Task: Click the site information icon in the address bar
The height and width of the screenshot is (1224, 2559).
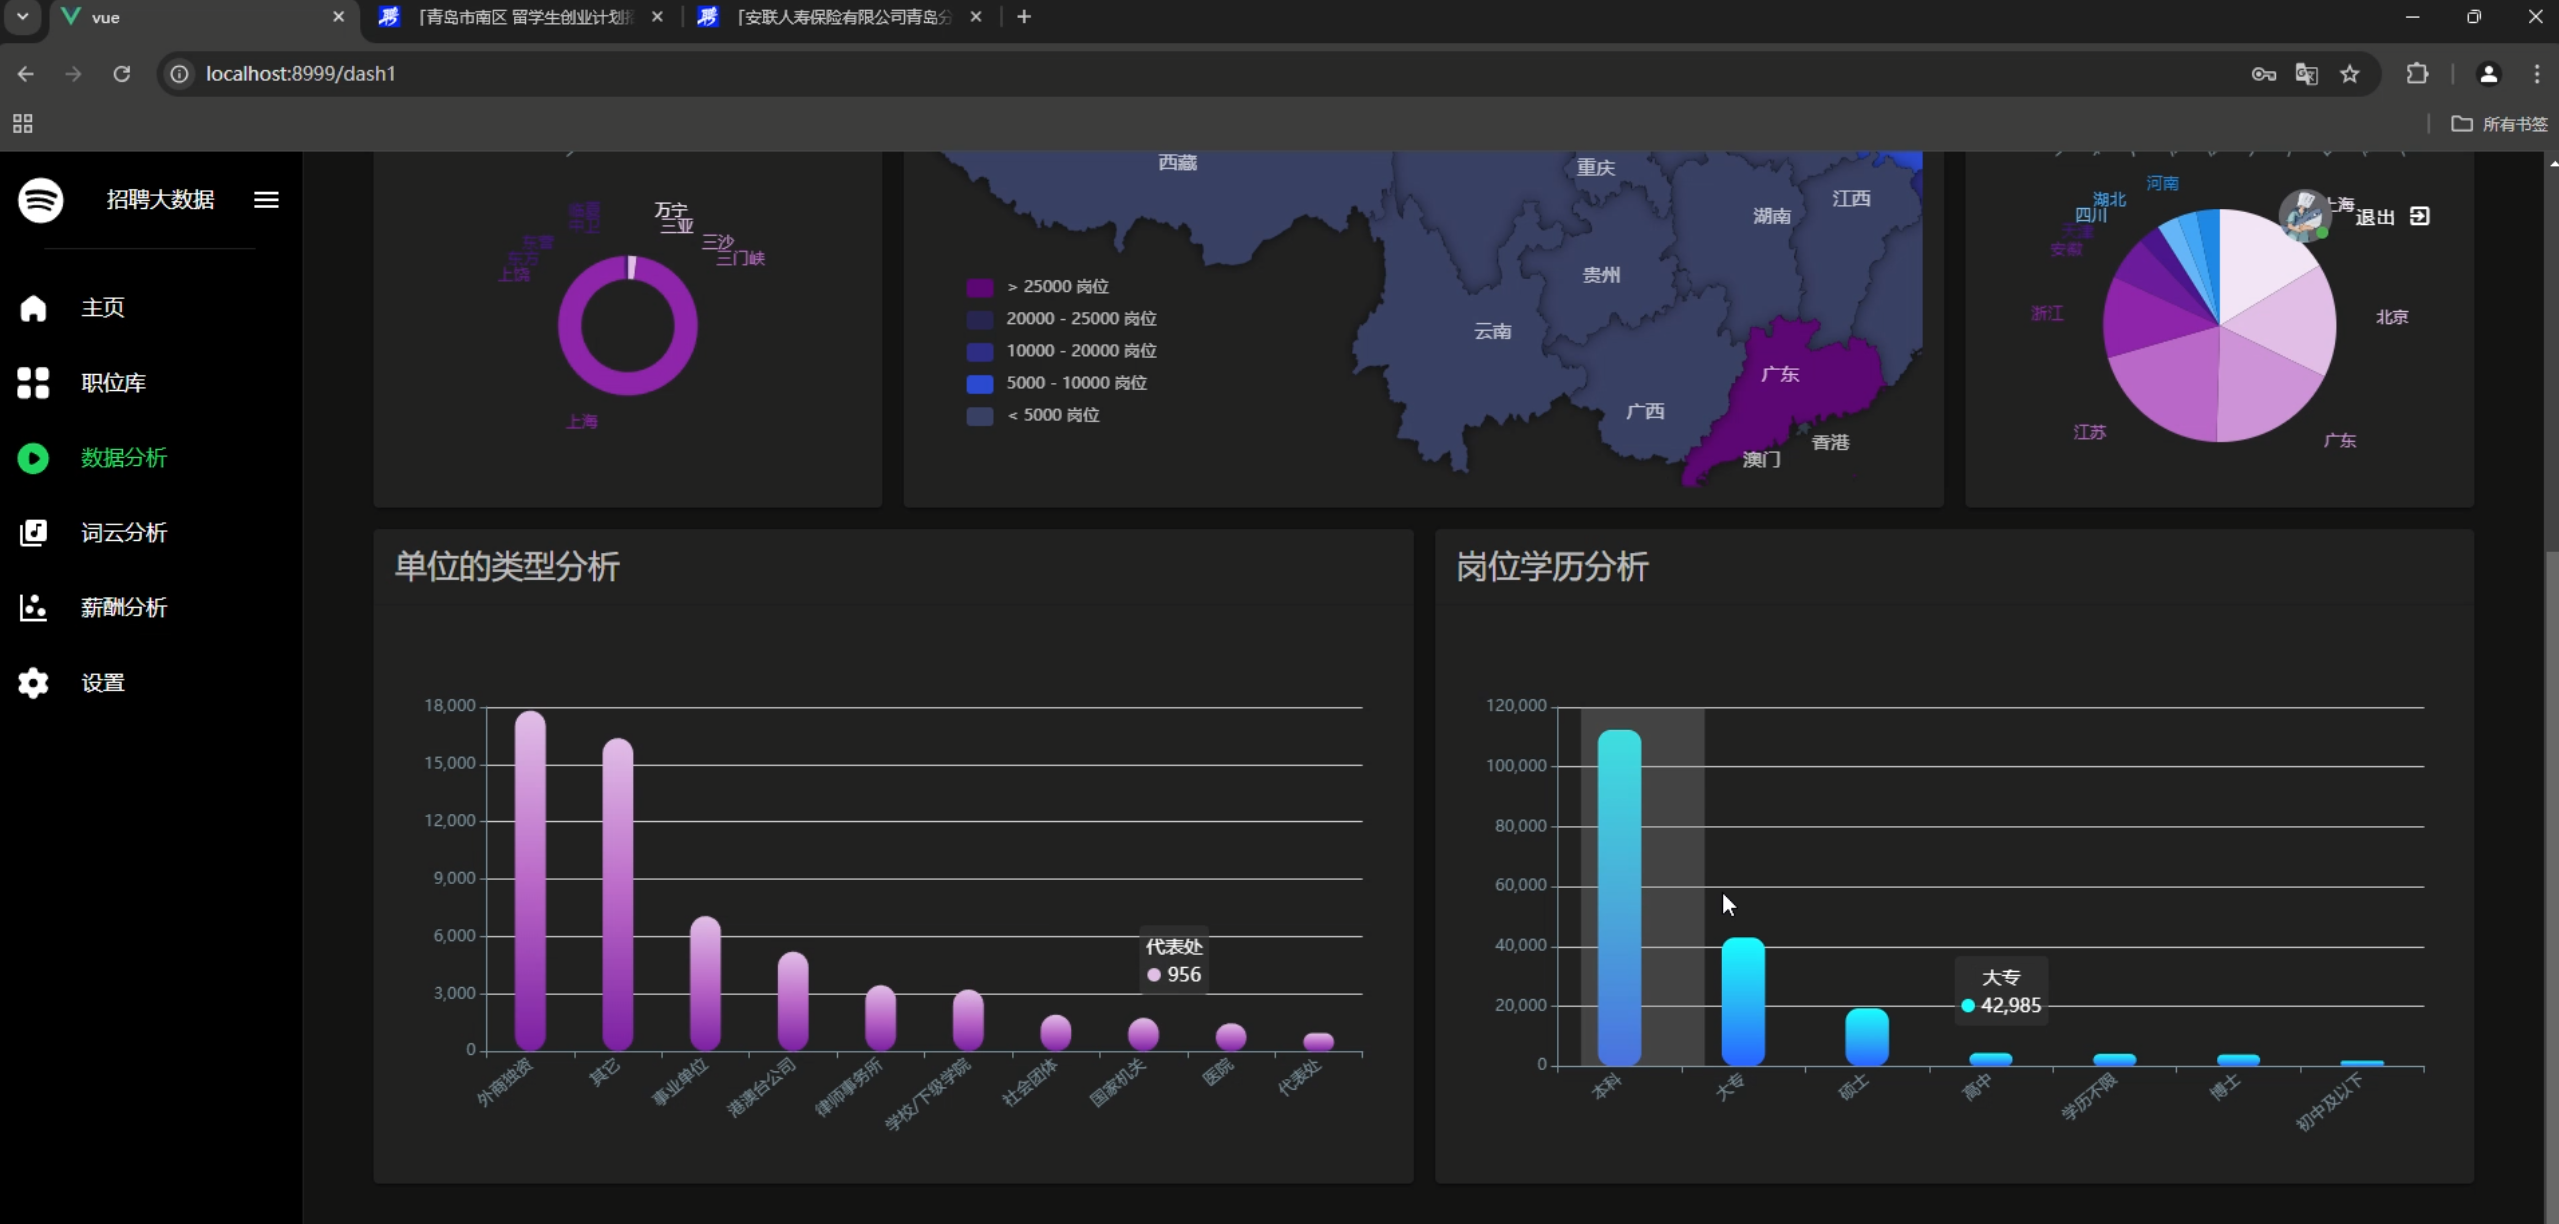Action: 179,74
